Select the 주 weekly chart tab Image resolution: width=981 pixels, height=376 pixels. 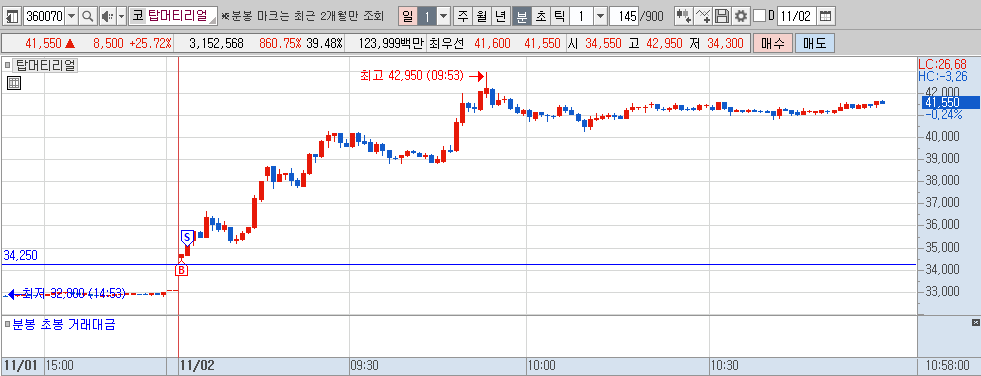click(x=462, y=16)
